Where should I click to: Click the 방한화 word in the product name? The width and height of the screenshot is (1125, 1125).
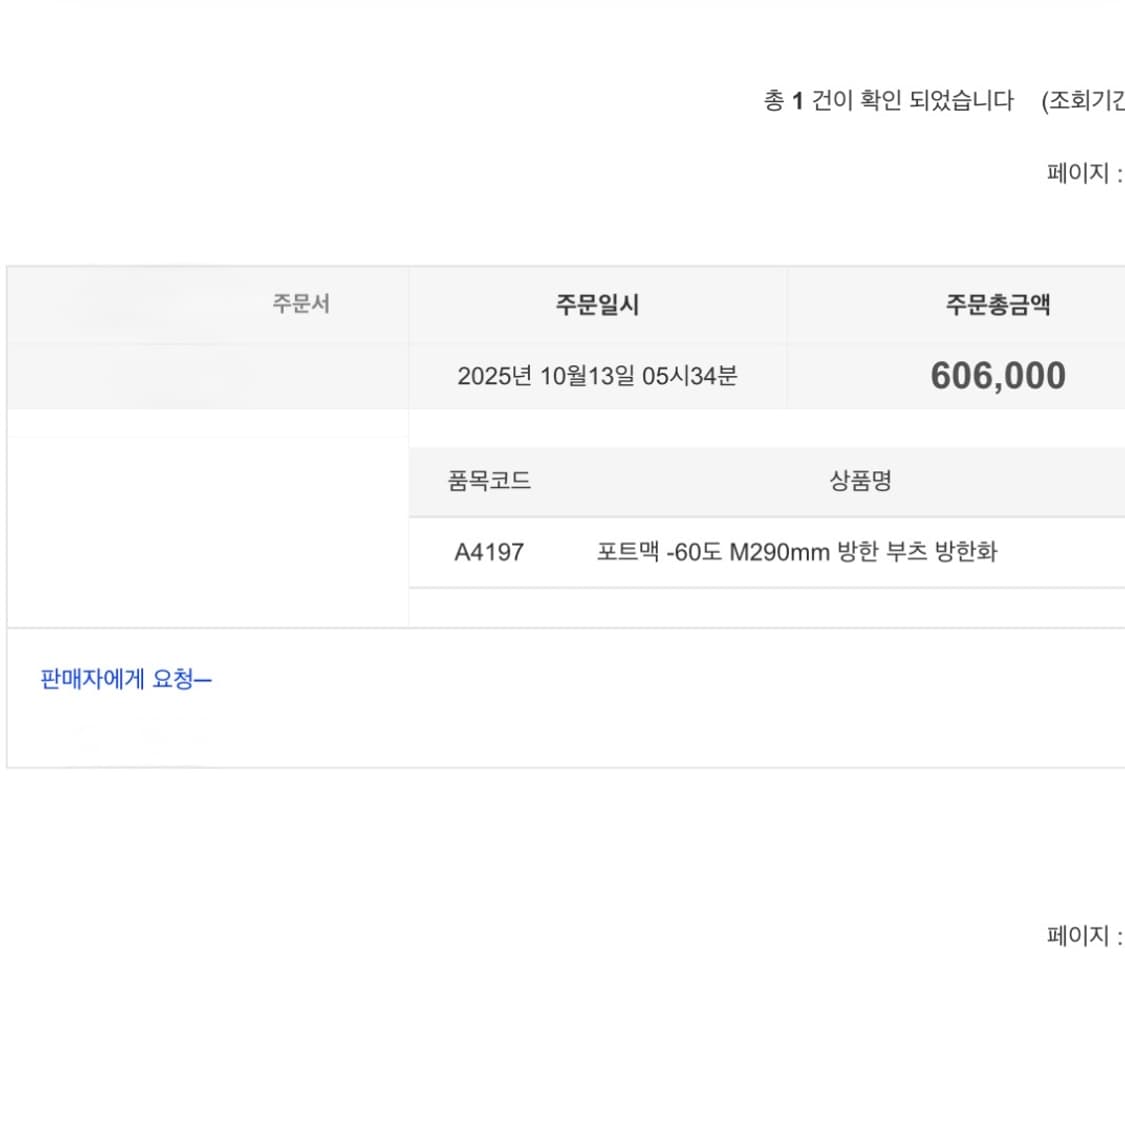coord(966,552)
